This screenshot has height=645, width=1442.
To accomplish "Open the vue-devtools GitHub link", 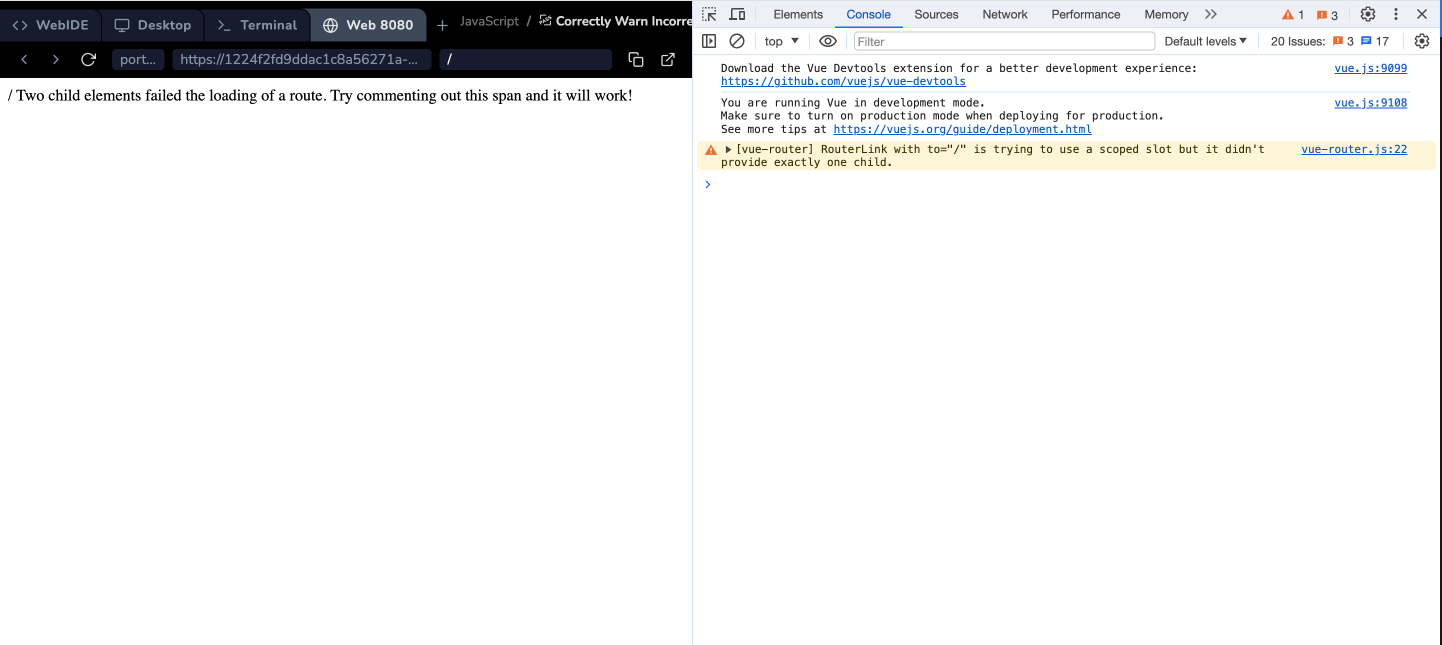I will [843, 81].
